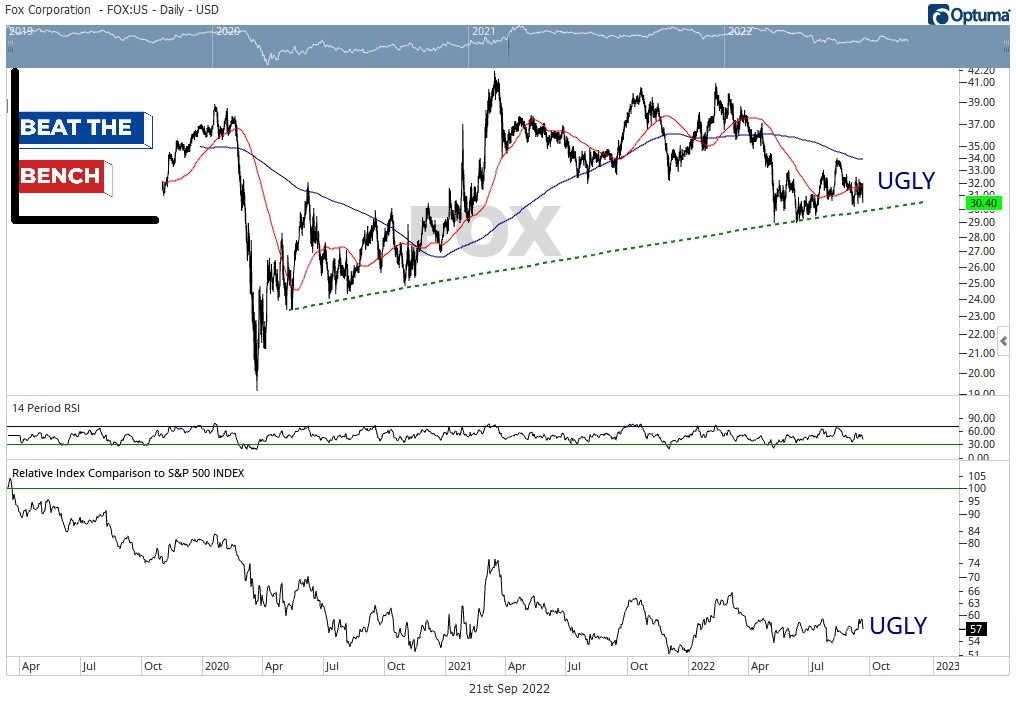Select the BEAT THE banner label
Screen dimensions: 1016x708
[x=85, y=129]
